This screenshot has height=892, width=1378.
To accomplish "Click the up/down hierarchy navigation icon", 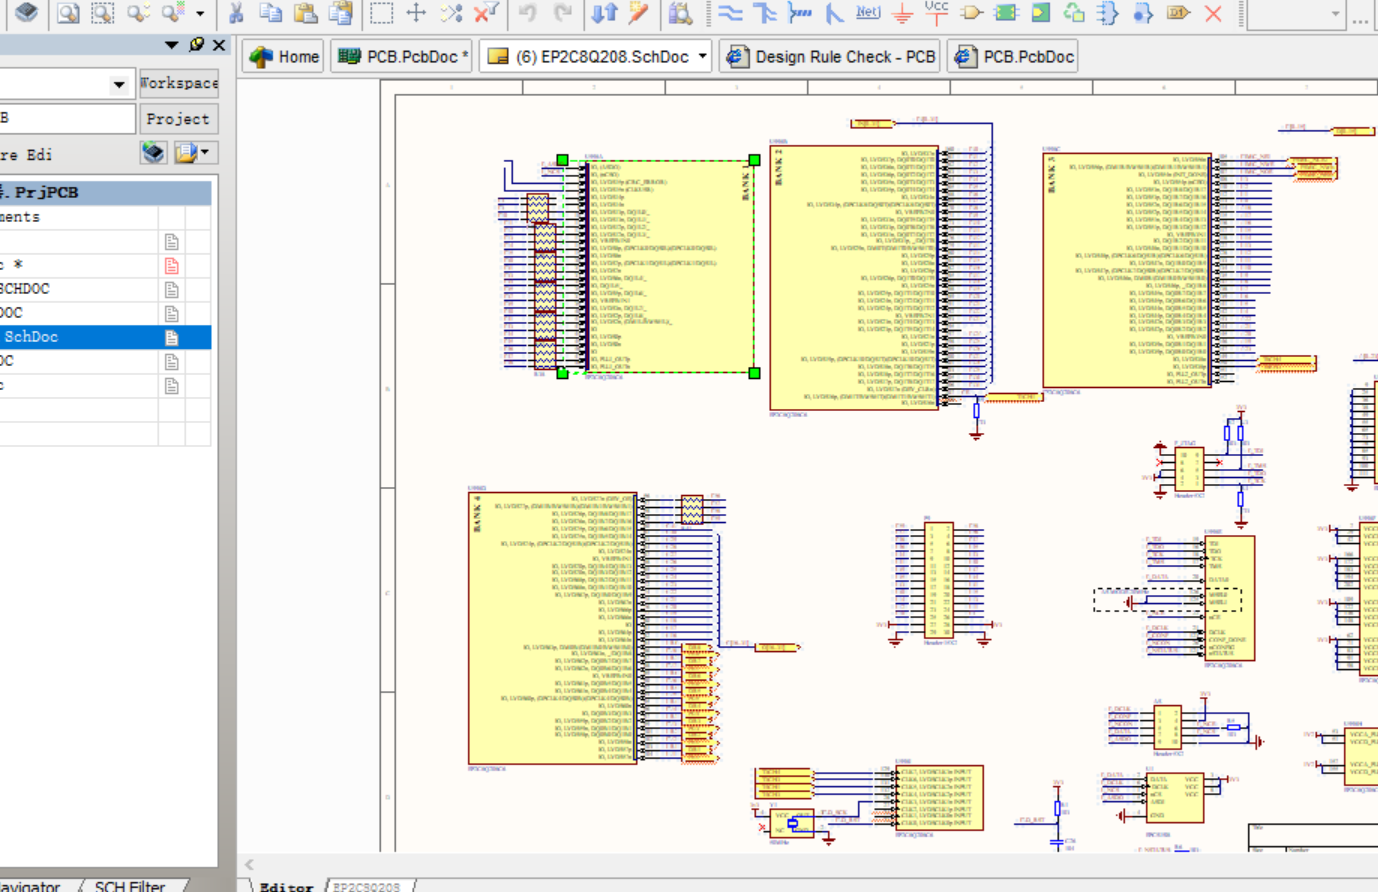I will tap(604, 13).
